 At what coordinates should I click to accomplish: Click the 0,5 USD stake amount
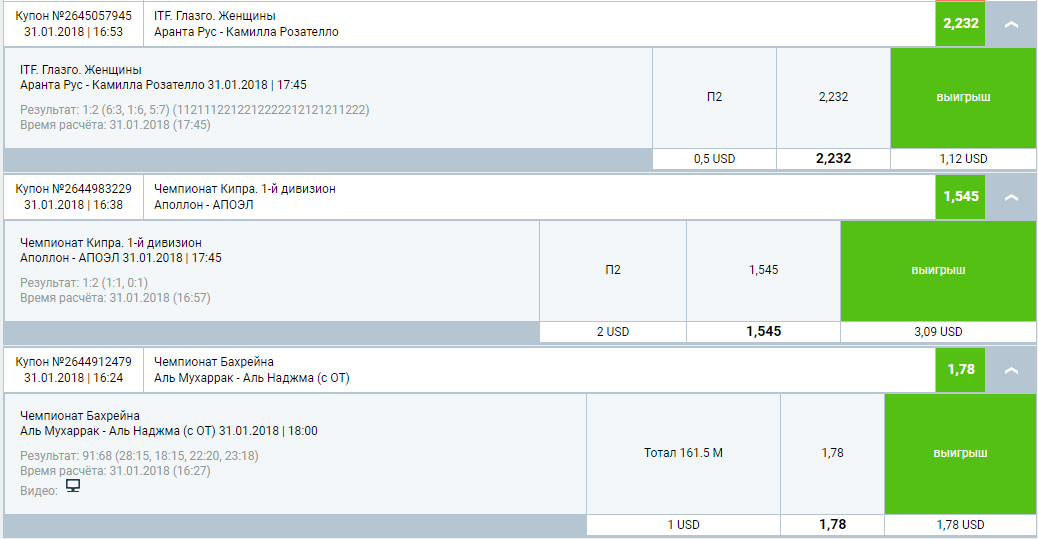tap(714, 159)
